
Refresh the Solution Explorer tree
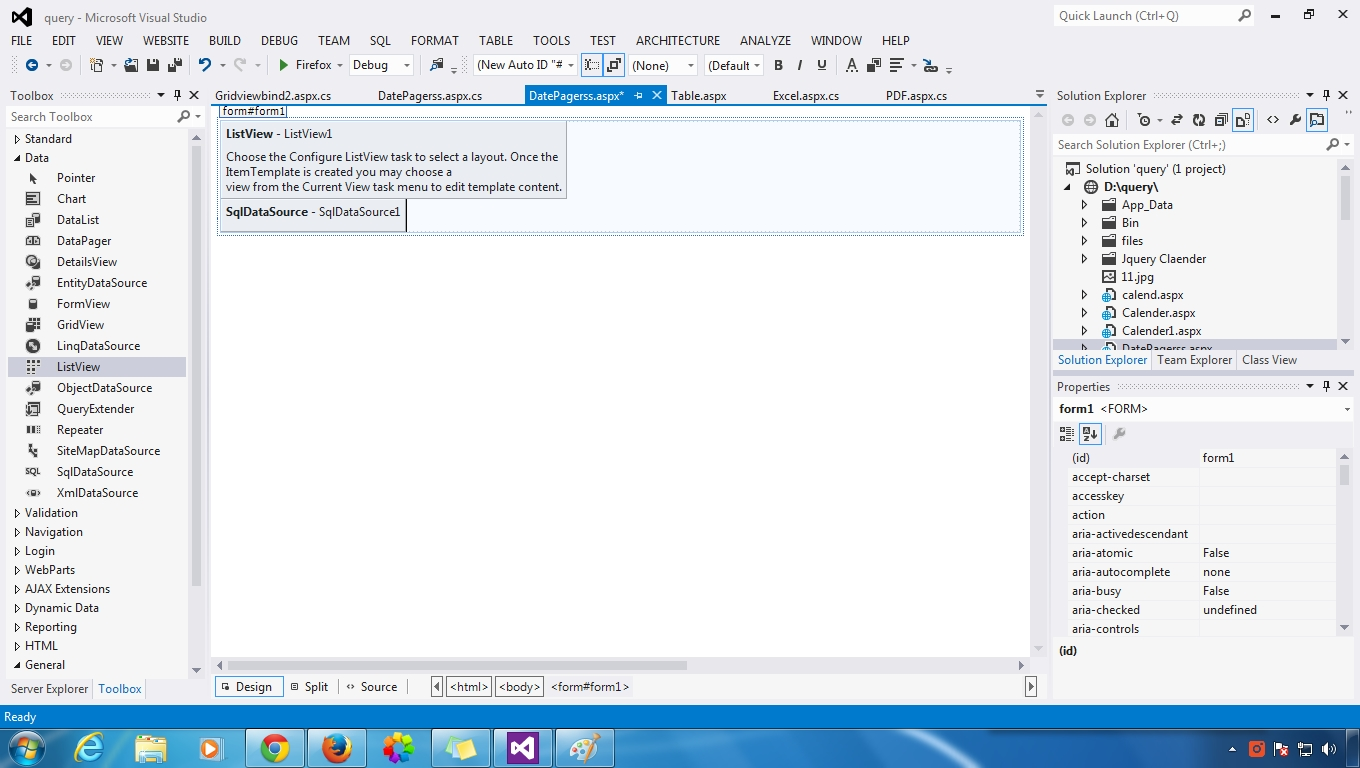coord(1198,120)
